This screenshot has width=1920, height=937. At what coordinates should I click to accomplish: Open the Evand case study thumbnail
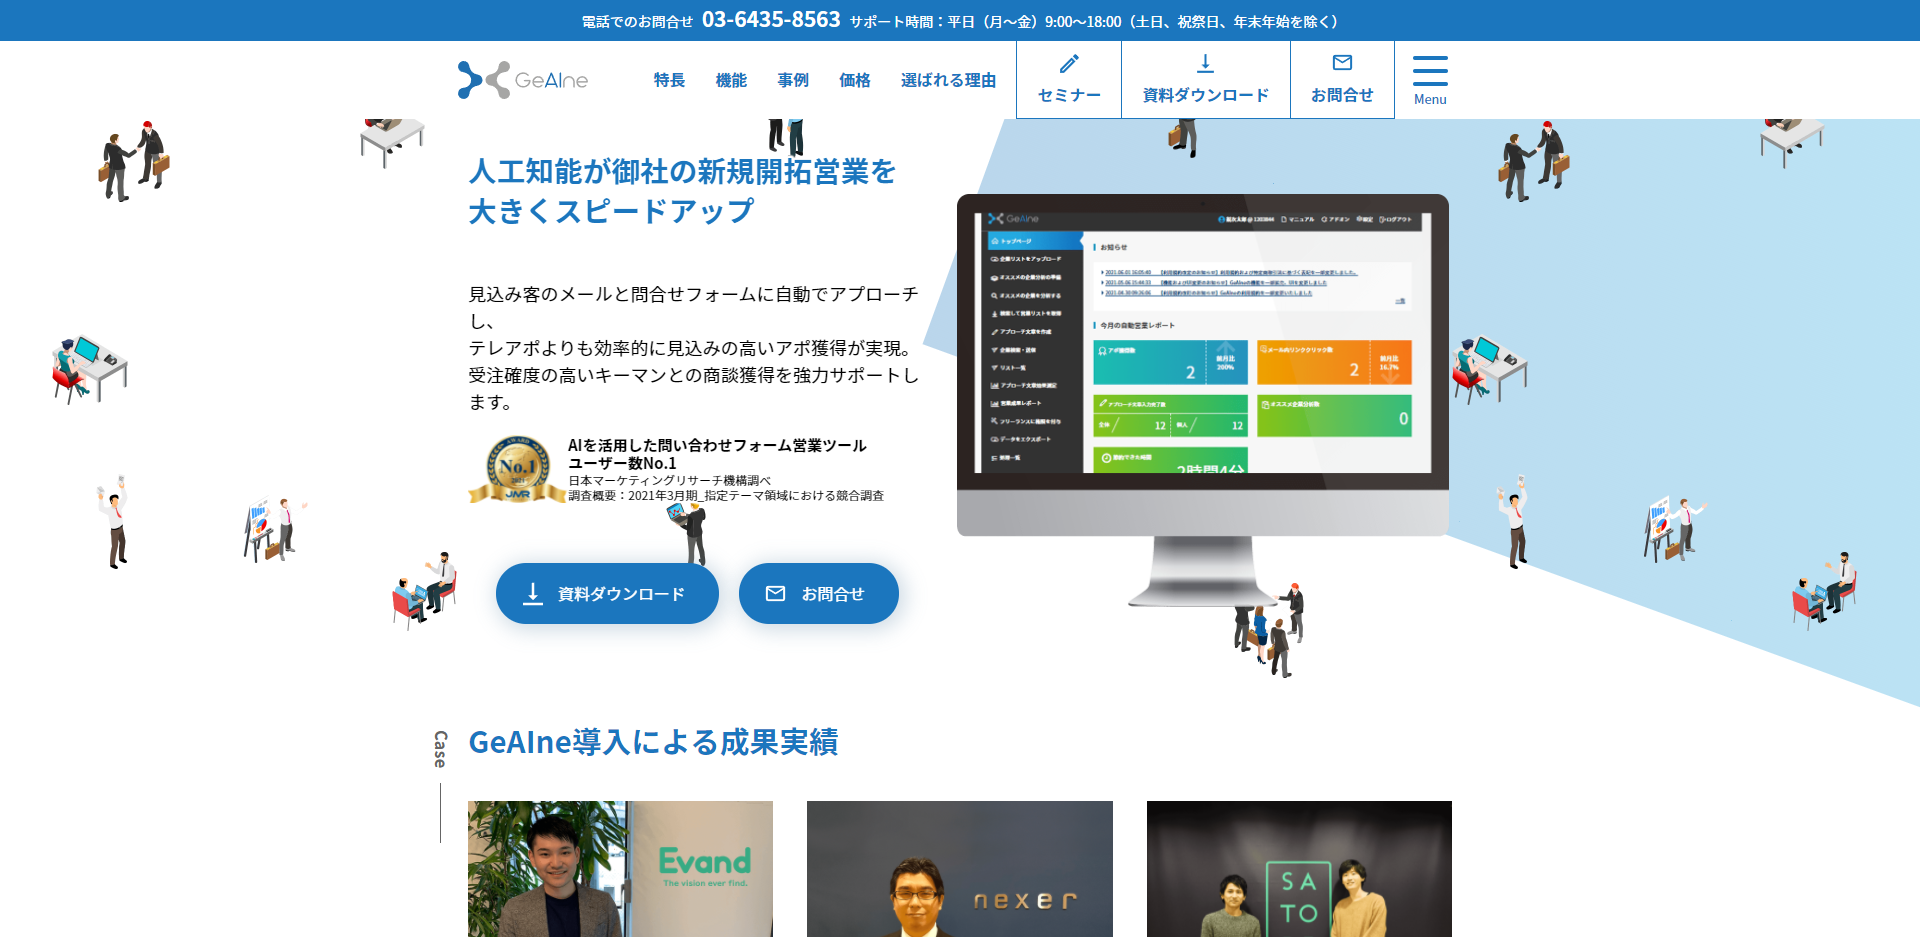tap(620, 869)
